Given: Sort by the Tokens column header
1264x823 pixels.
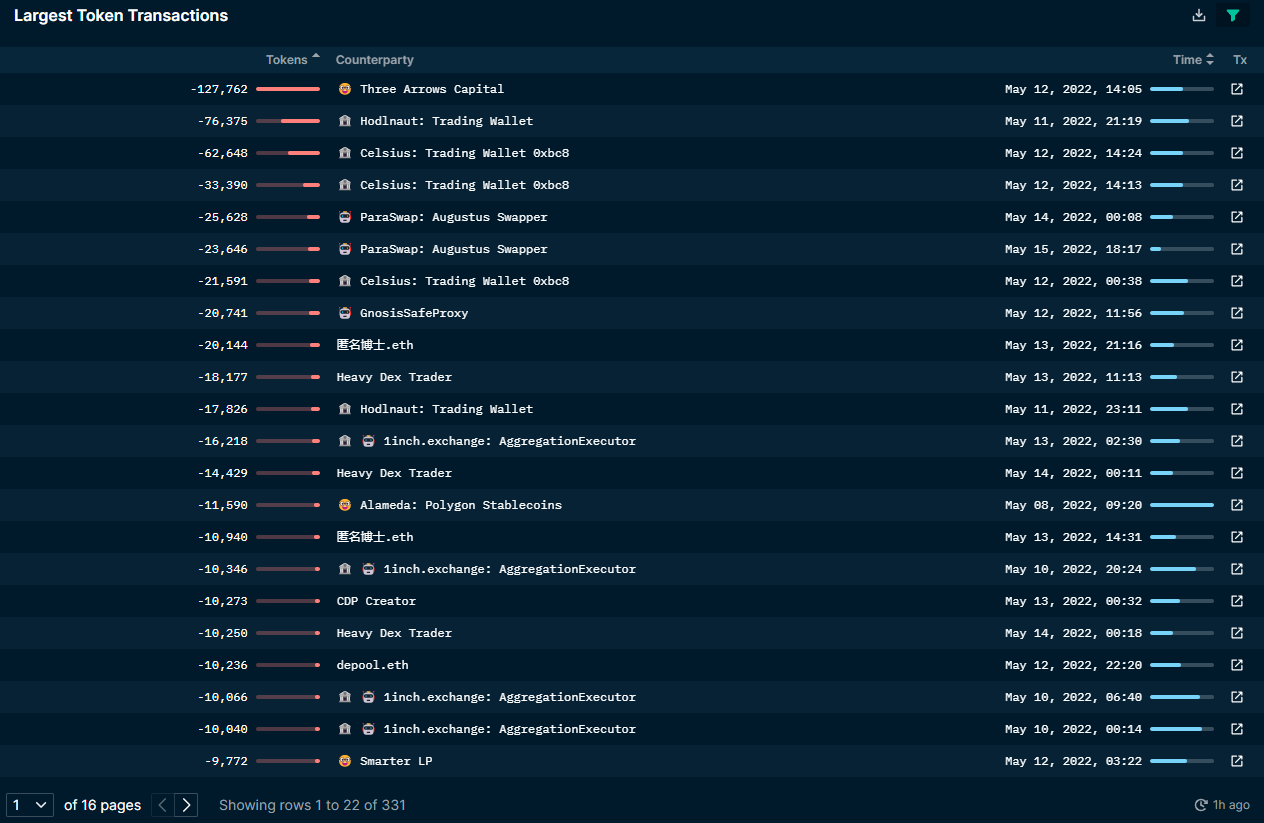Looking at the screenshot, I should (293, 60).
